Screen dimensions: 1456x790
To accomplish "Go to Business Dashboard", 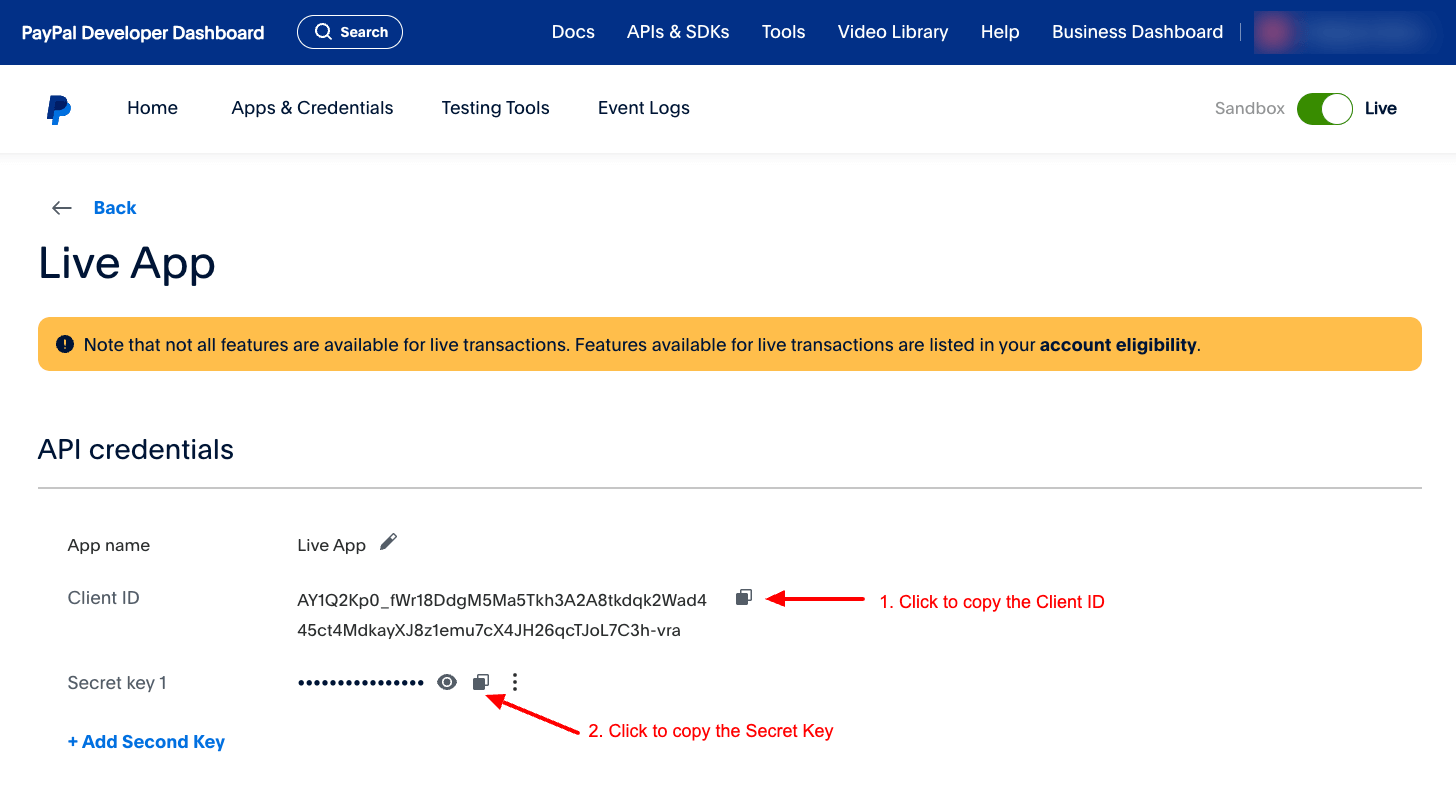I will pyautogui.click(x=1137, y=32).
